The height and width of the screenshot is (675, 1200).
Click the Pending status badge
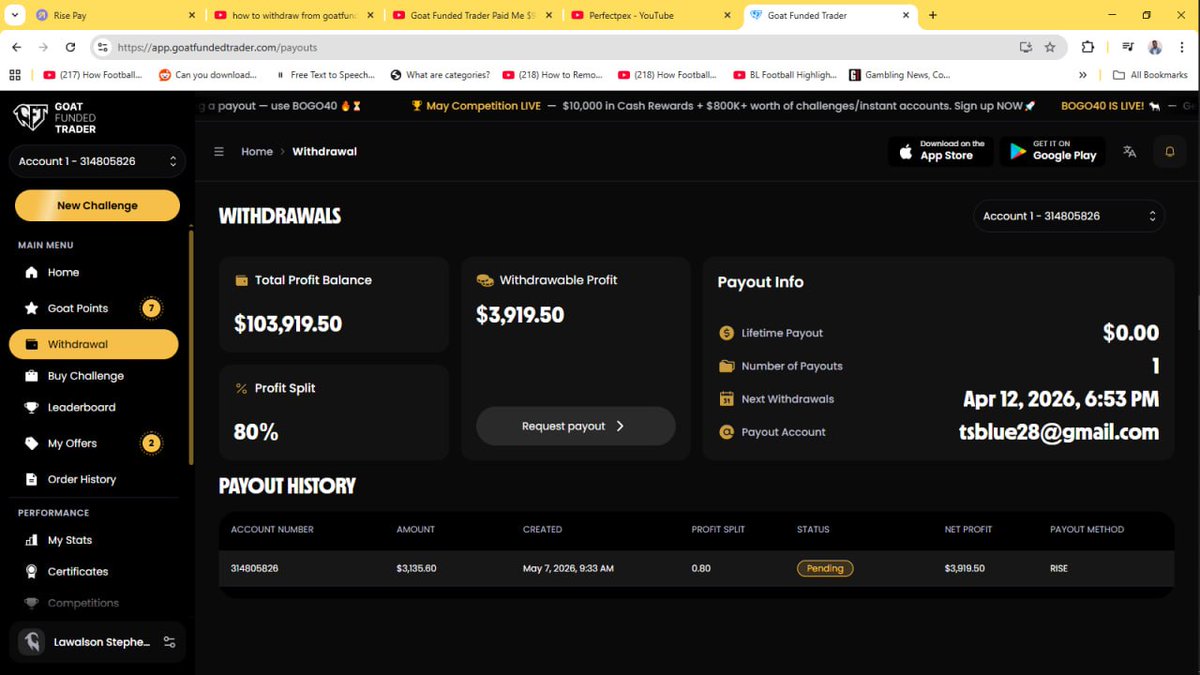[825, 568]
